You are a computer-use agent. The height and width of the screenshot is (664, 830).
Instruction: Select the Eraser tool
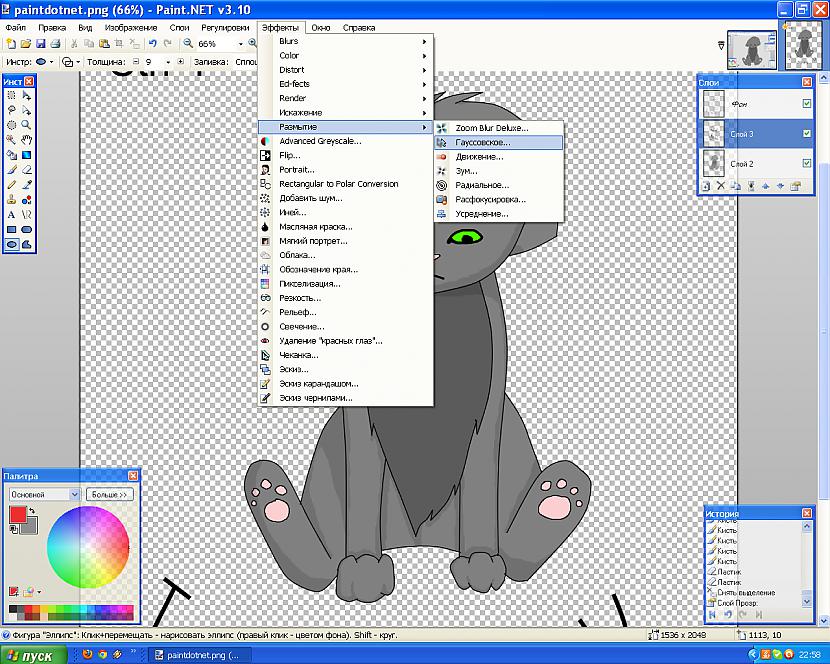tap(26, 170)
